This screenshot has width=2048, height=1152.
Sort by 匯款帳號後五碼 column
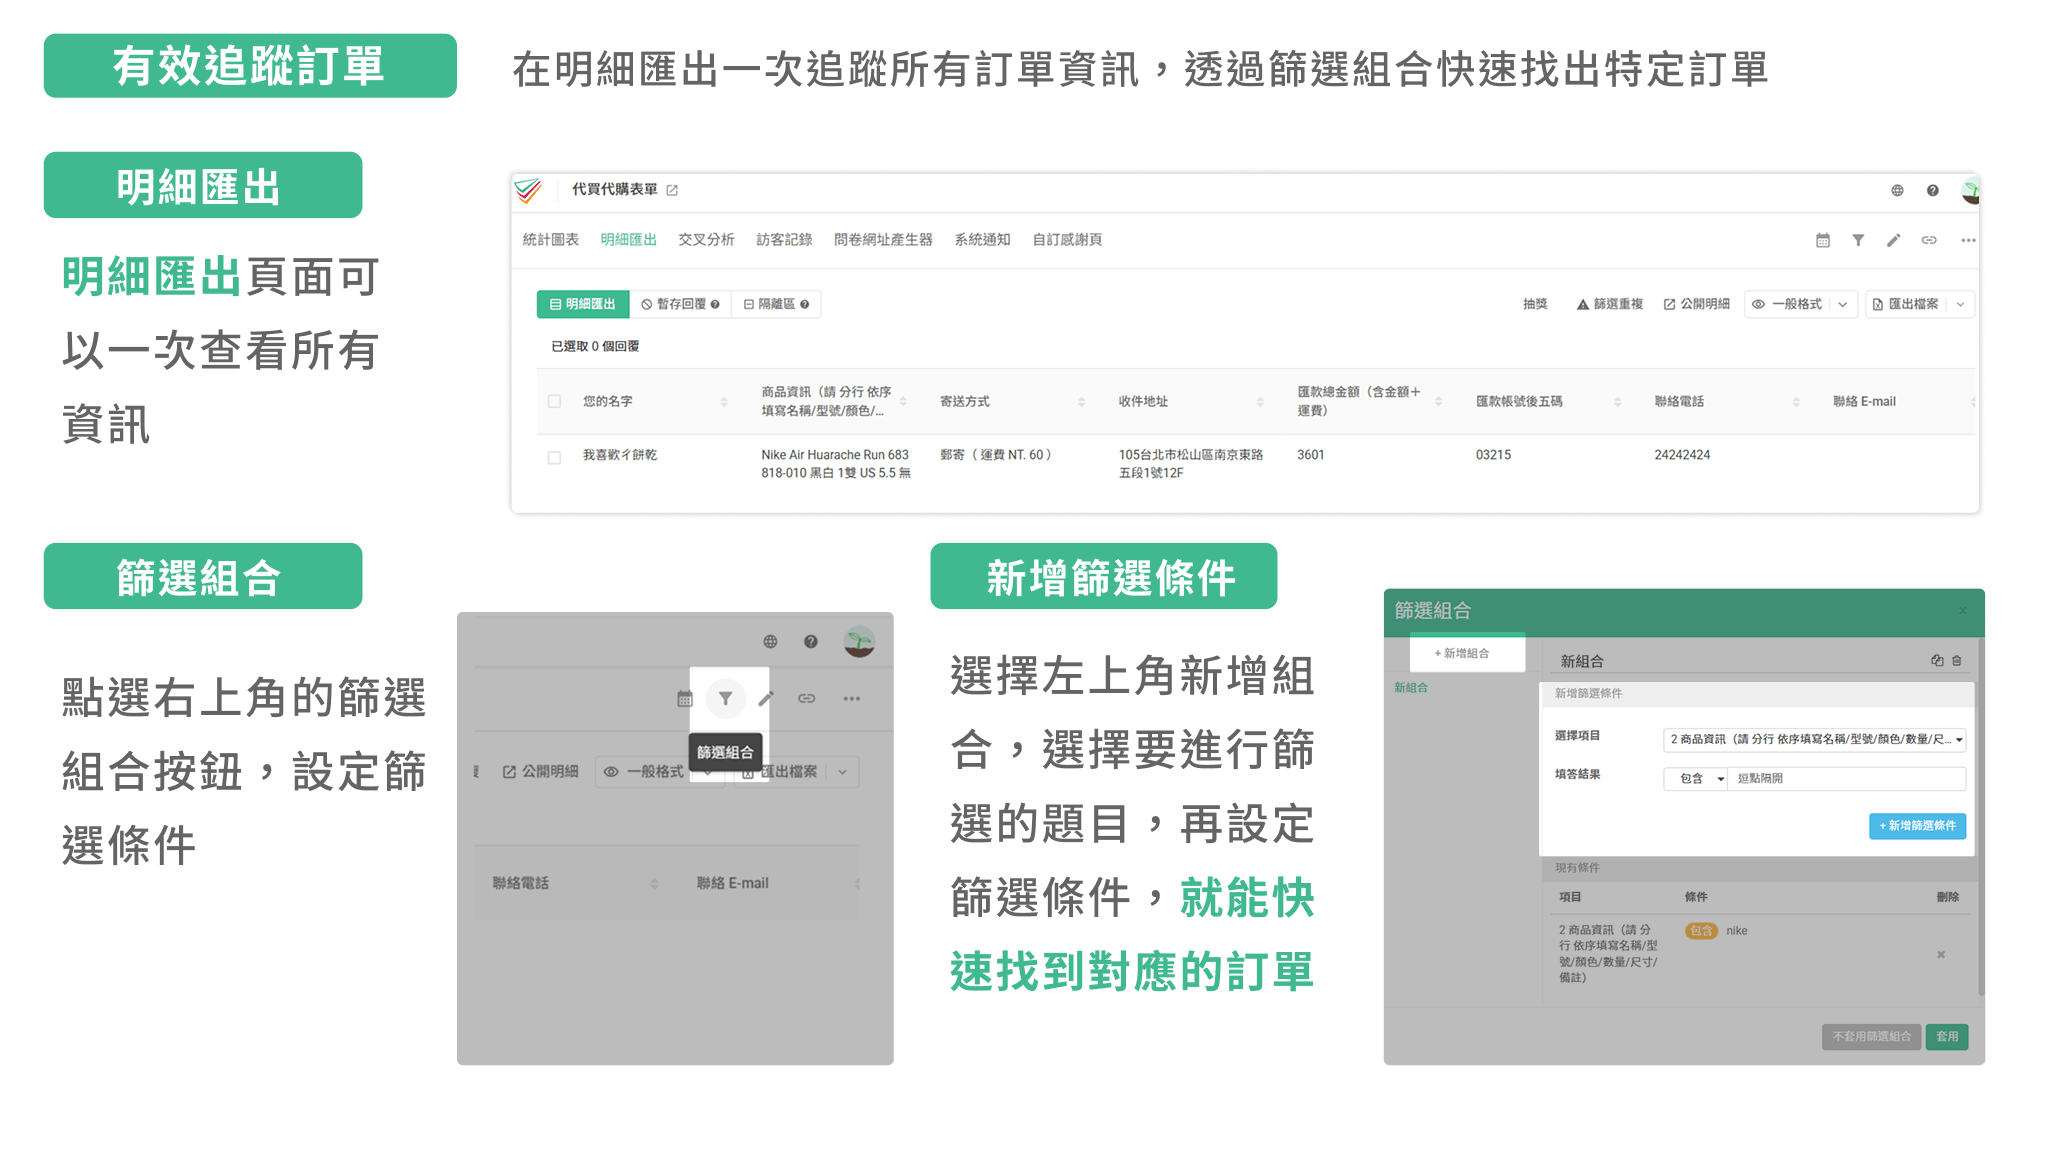pos(1617,402)
